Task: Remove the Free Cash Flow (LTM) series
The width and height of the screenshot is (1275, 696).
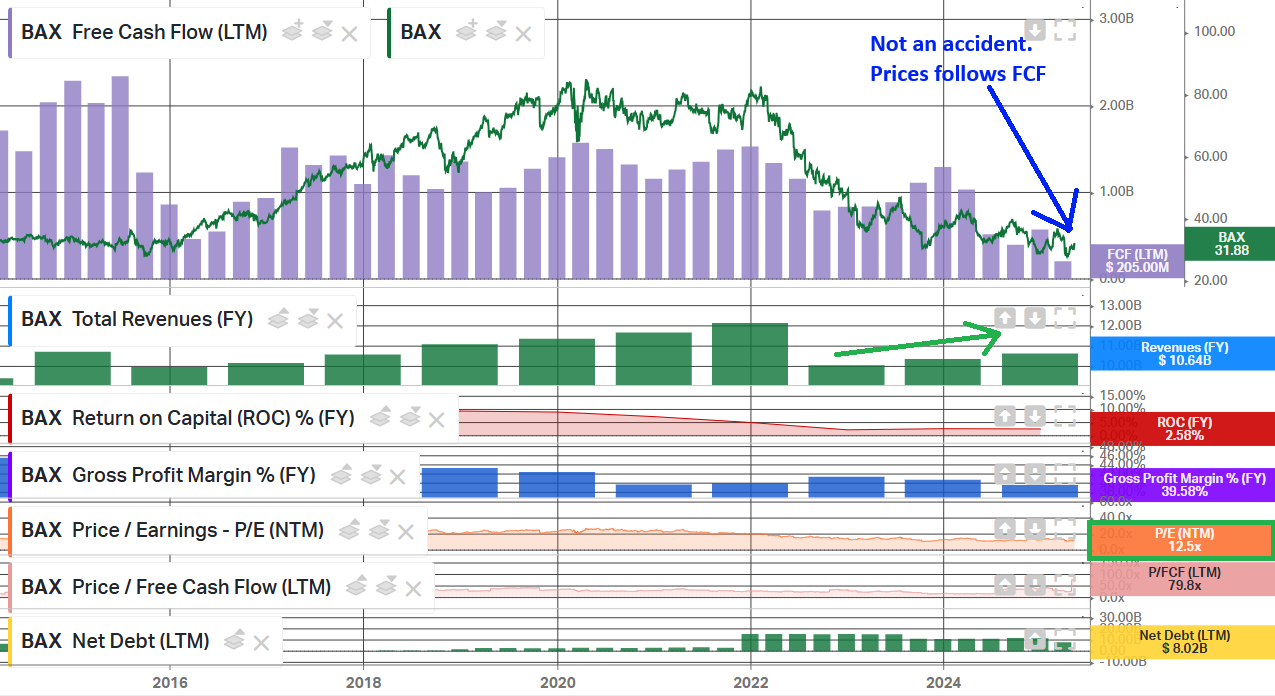Action: (349, 33)
